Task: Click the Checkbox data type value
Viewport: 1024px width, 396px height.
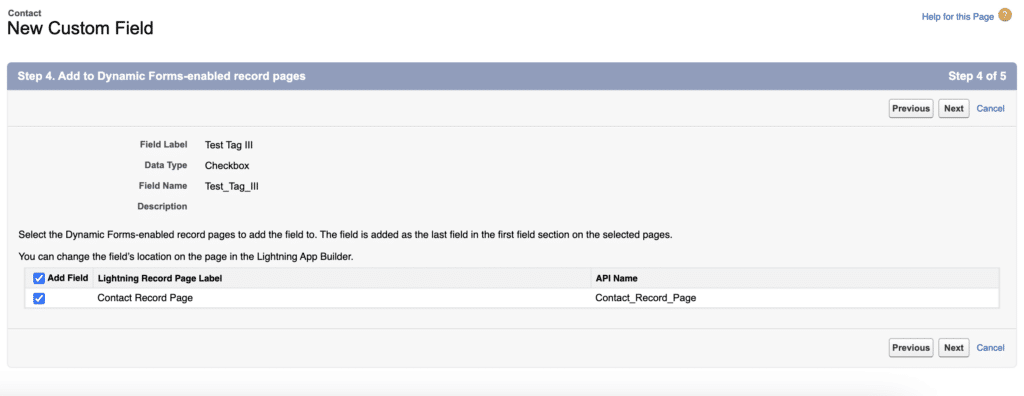Action: 227,165
